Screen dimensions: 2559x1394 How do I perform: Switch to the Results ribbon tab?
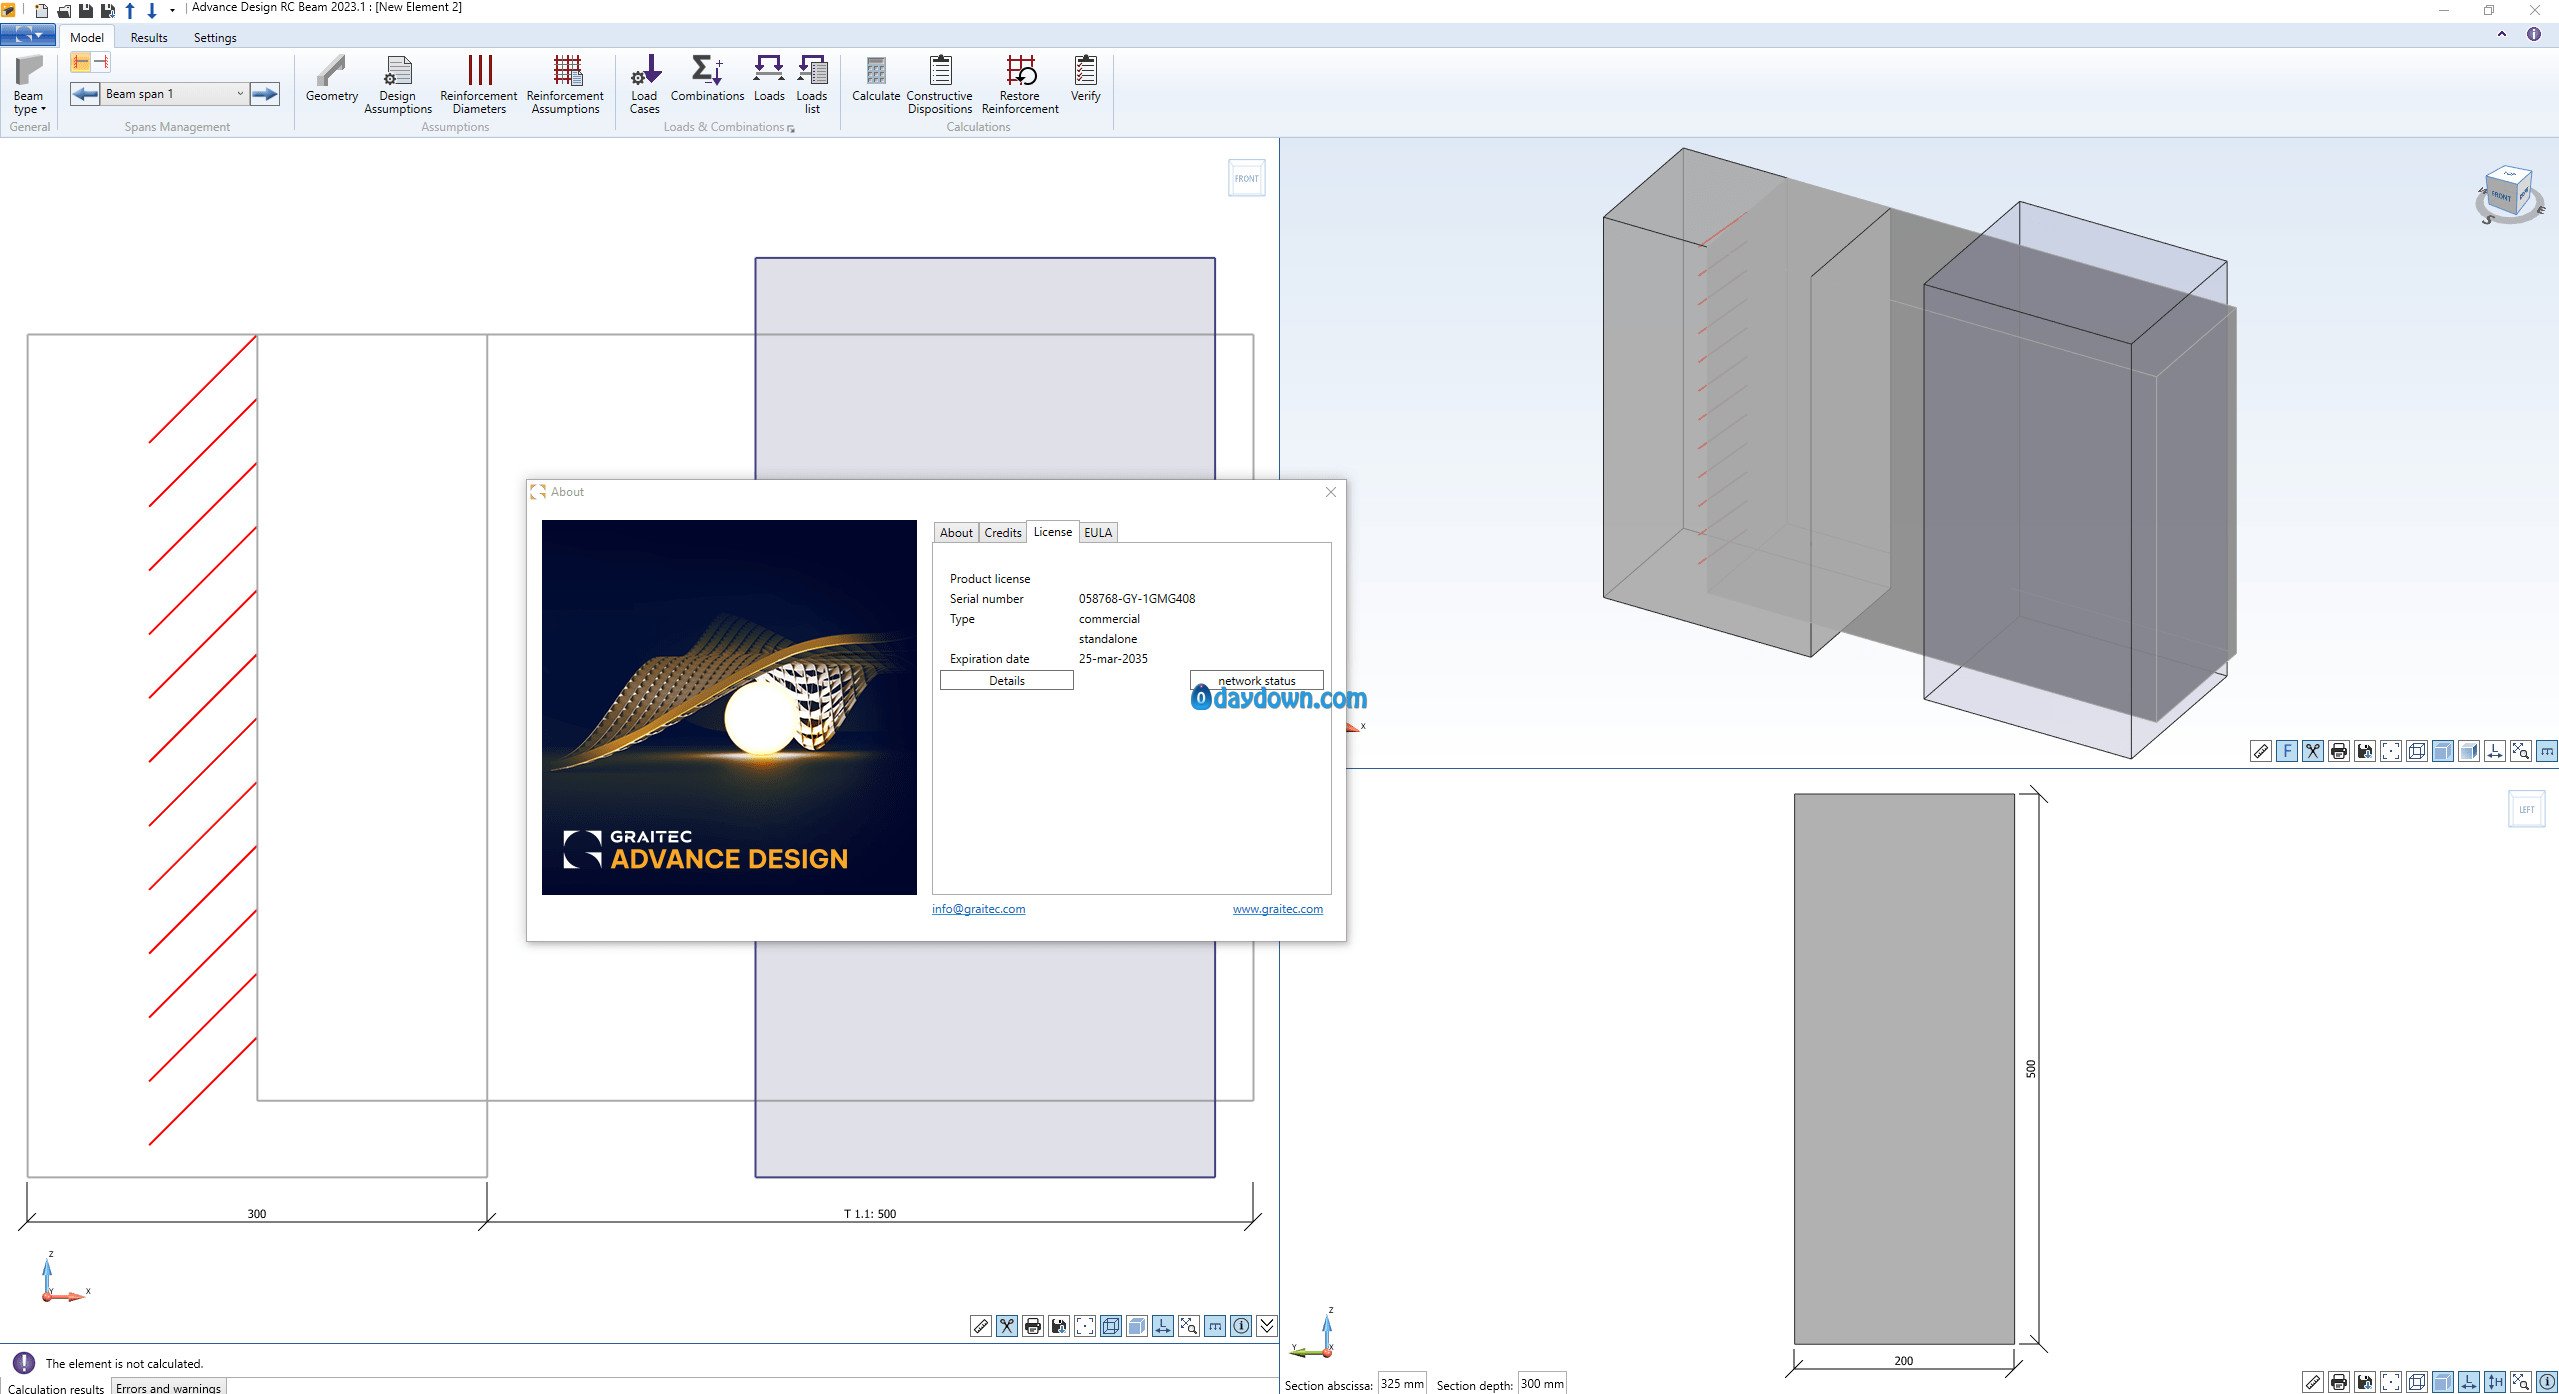[149, 38]
